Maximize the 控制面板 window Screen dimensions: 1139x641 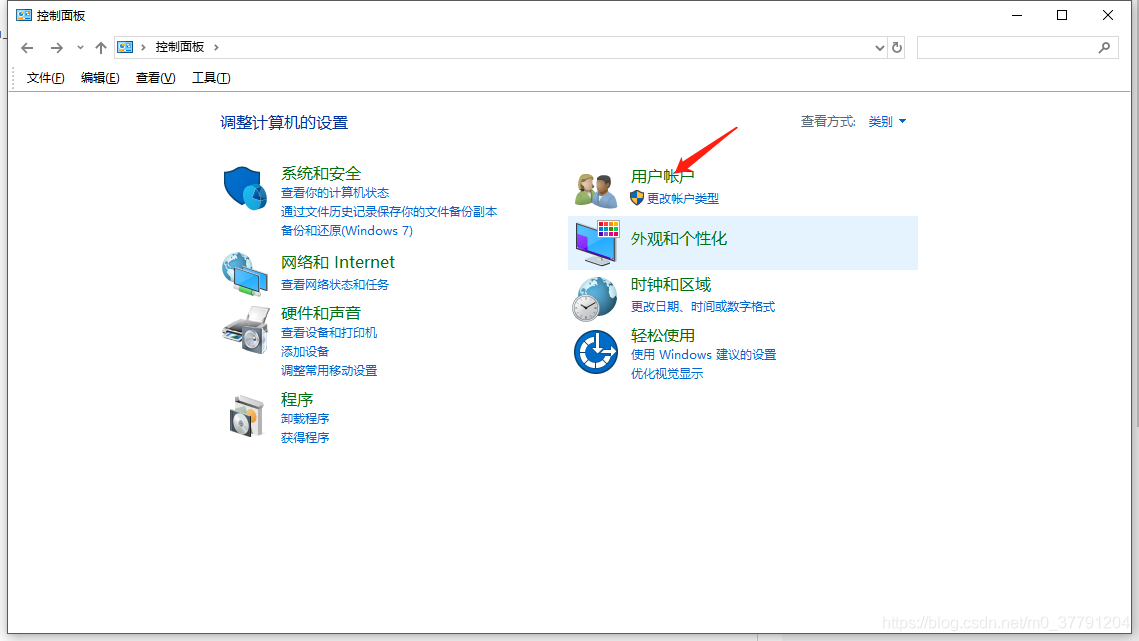point(1062,15)
